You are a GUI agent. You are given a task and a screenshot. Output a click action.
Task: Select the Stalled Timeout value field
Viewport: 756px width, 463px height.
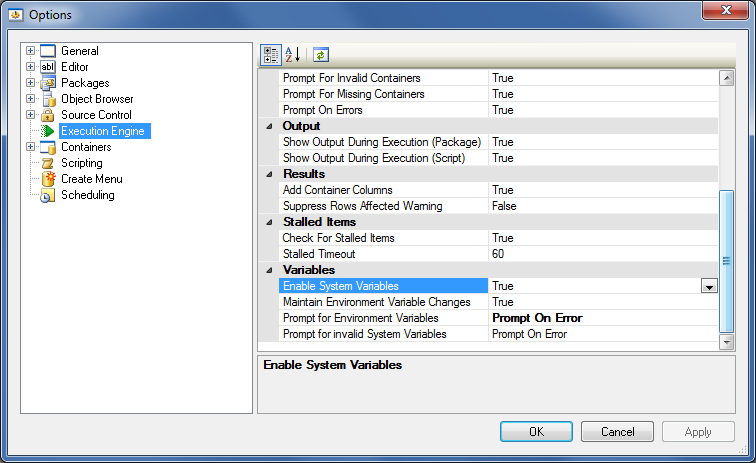coord(600,254)
